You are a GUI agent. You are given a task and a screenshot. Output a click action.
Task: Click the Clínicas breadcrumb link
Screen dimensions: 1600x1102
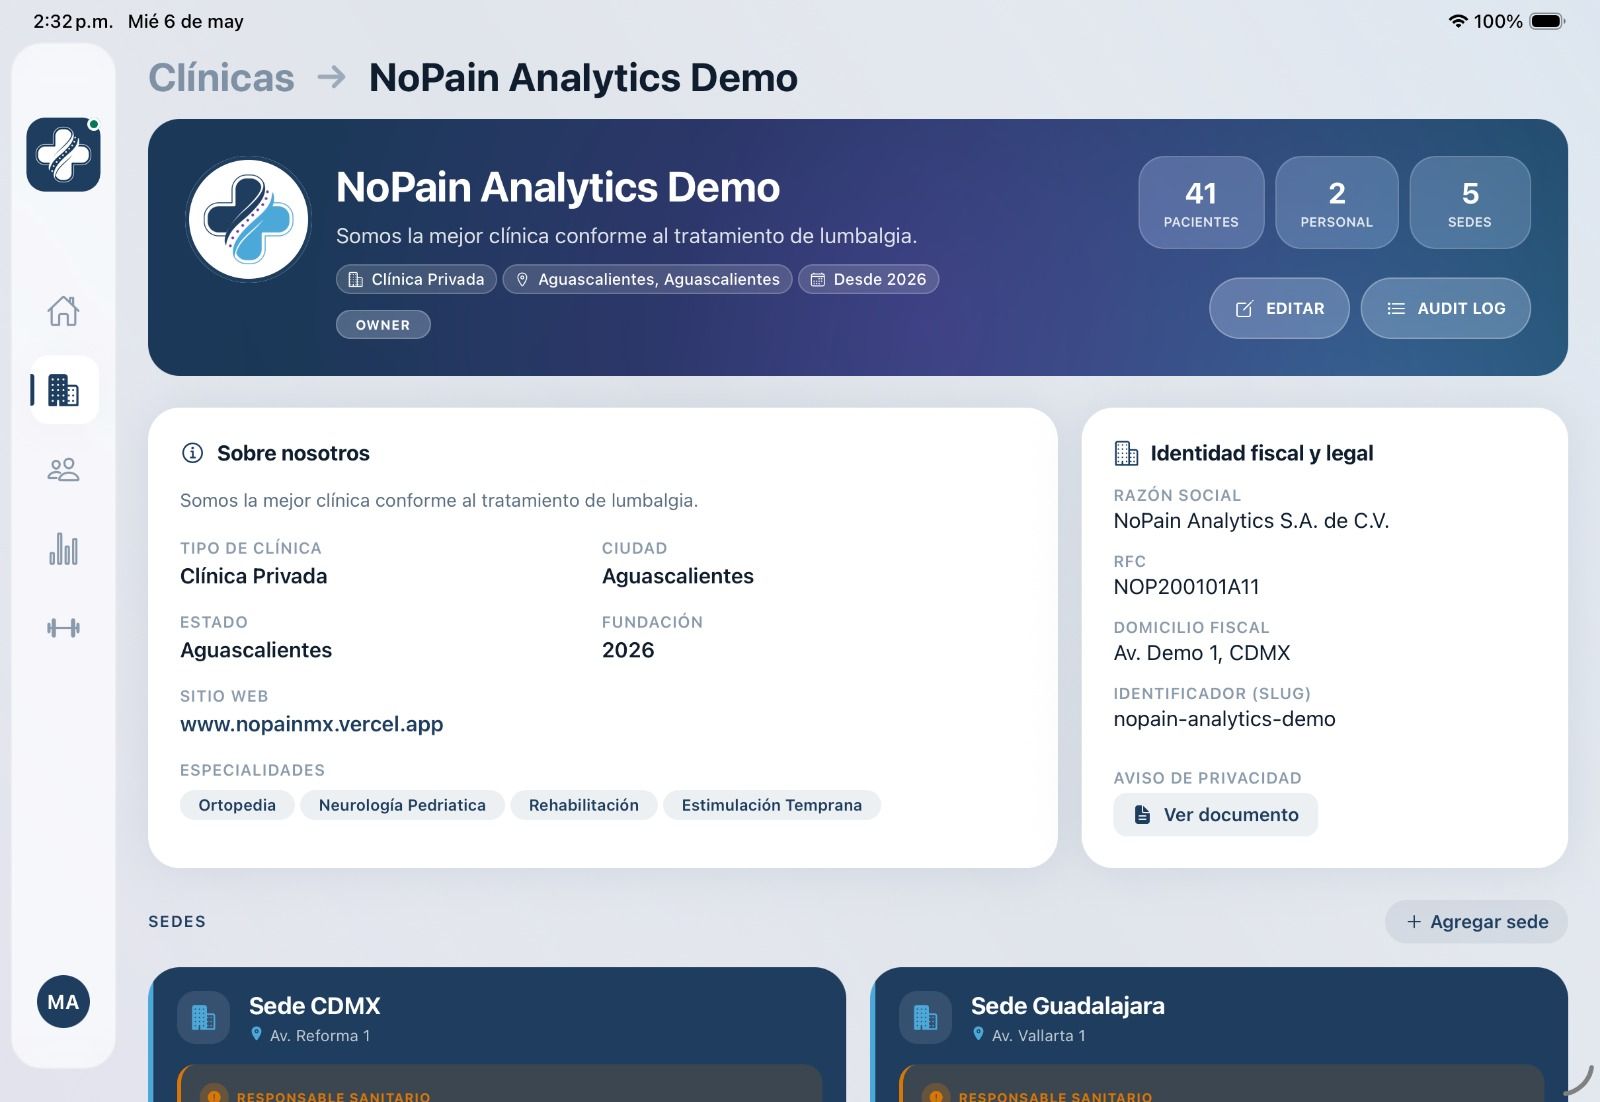pos(222,78)
